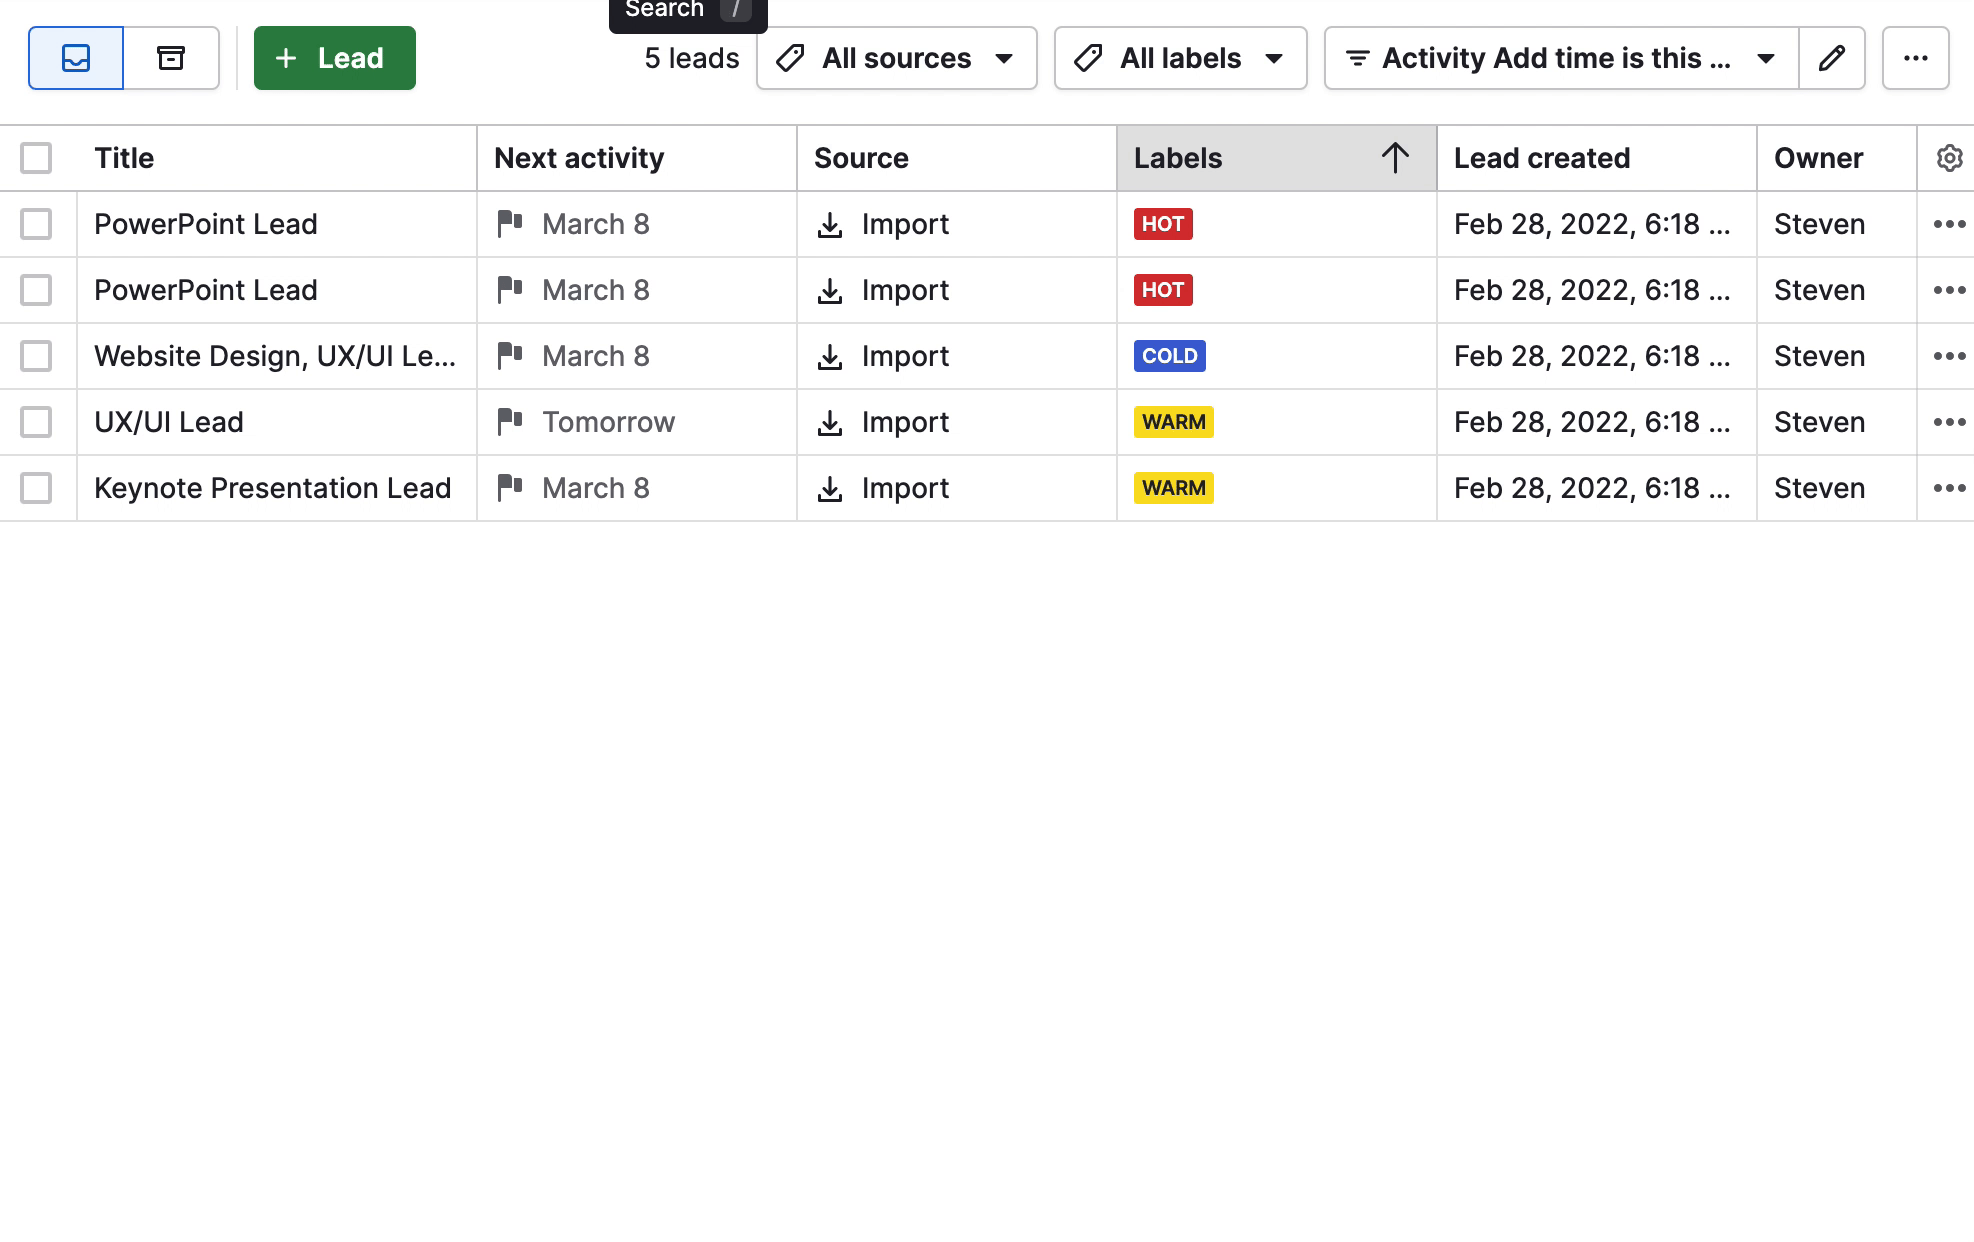1974x1242 pixels.
Task: Open the flag icon next to Tomorrow
Action: point(511,422)
